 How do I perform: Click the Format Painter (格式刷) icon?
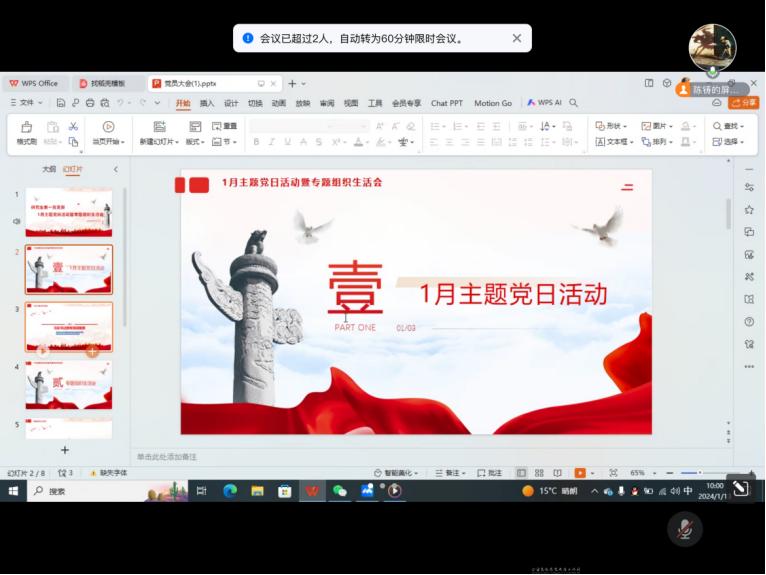click(26, 132)
